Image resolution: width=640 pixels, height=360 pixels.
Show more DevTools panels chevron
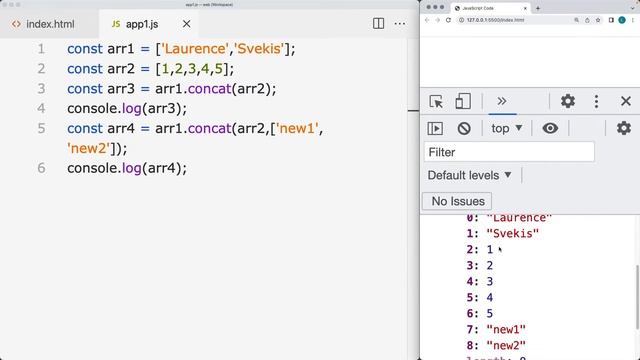502,101
